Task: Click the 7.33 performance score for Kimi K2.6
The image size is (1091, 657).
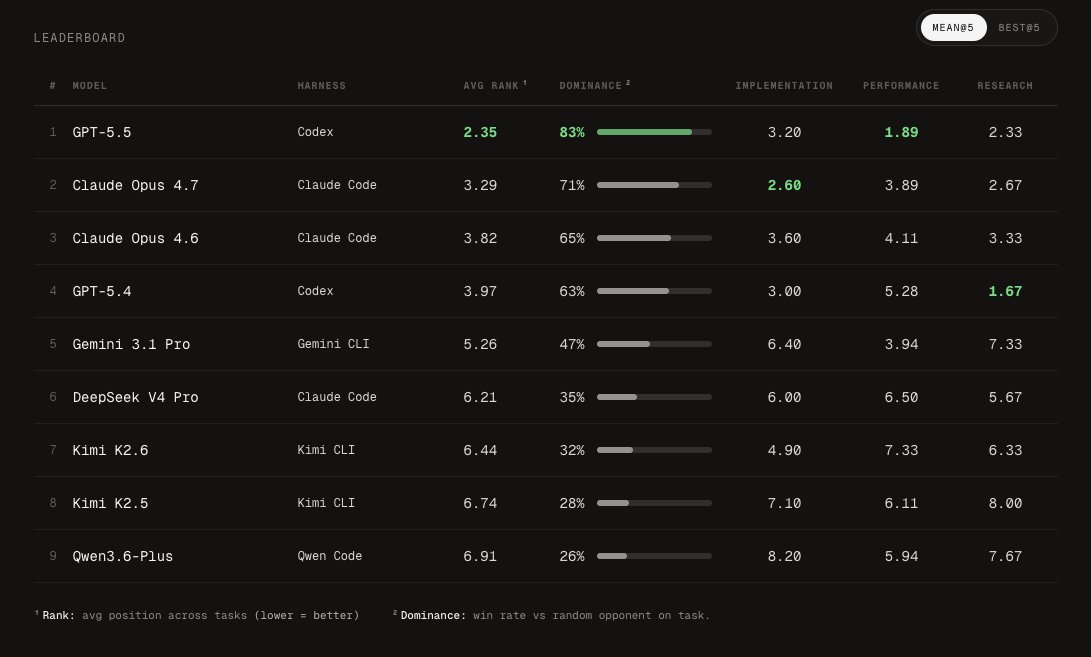Action: (901, 450)
